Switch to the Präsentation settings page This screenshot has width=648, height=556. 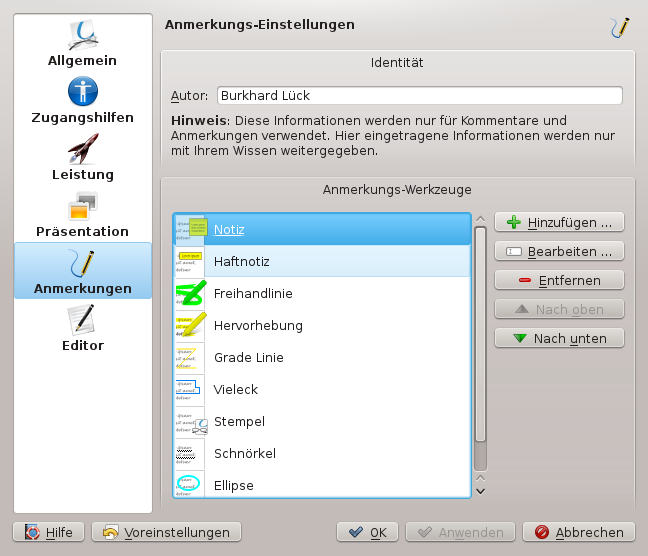(x=82, y=214)
